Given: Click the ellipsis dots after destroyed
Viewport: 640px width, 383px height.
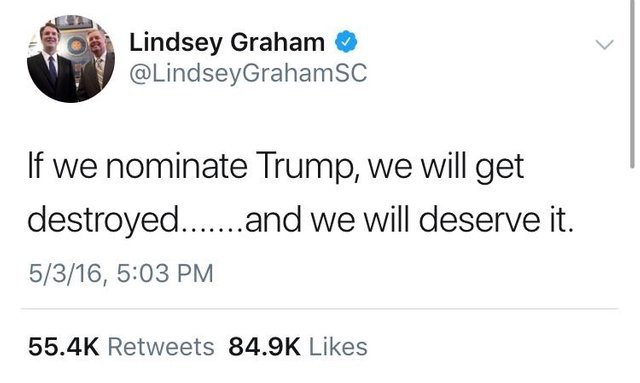Looking at the screenshot, I should [x=212, y=227].
